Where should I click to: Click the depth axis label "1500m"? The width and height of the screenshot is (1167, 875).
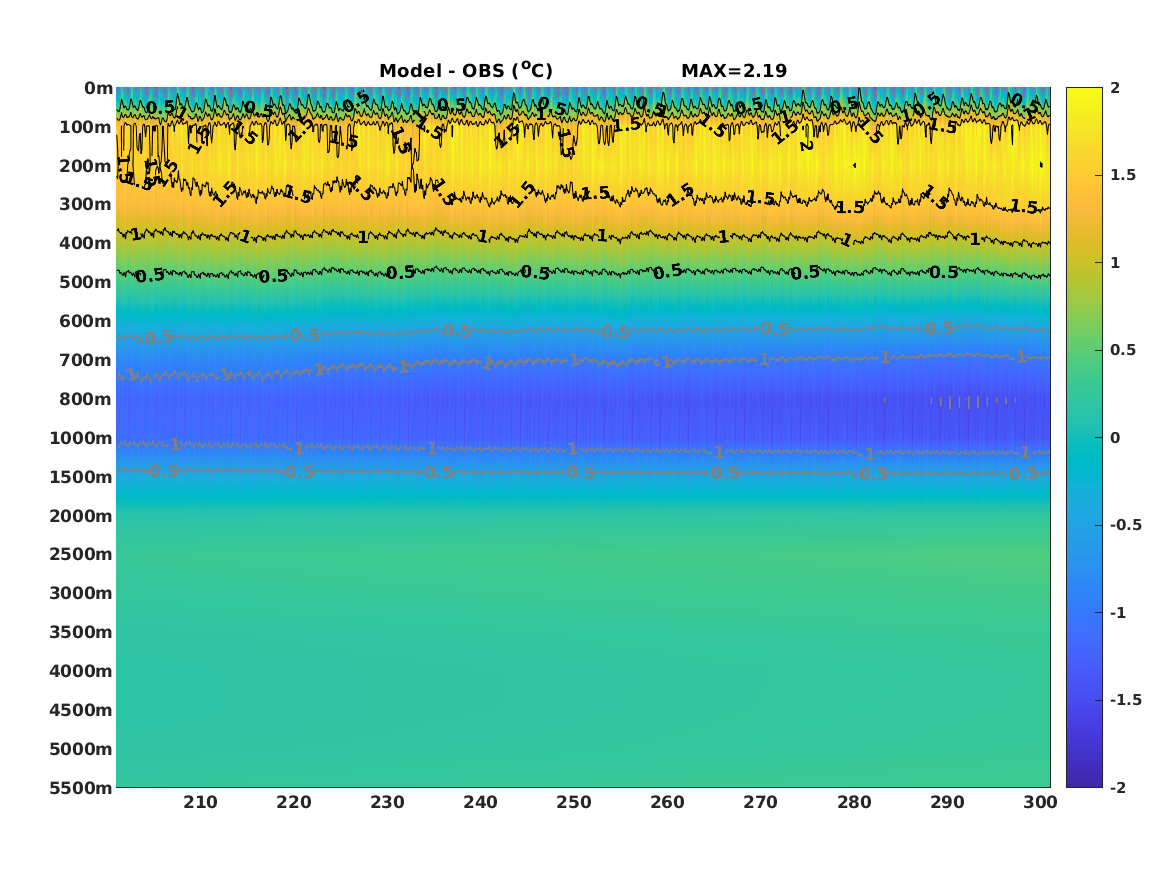pyautogui.click(x=81, y=477)
